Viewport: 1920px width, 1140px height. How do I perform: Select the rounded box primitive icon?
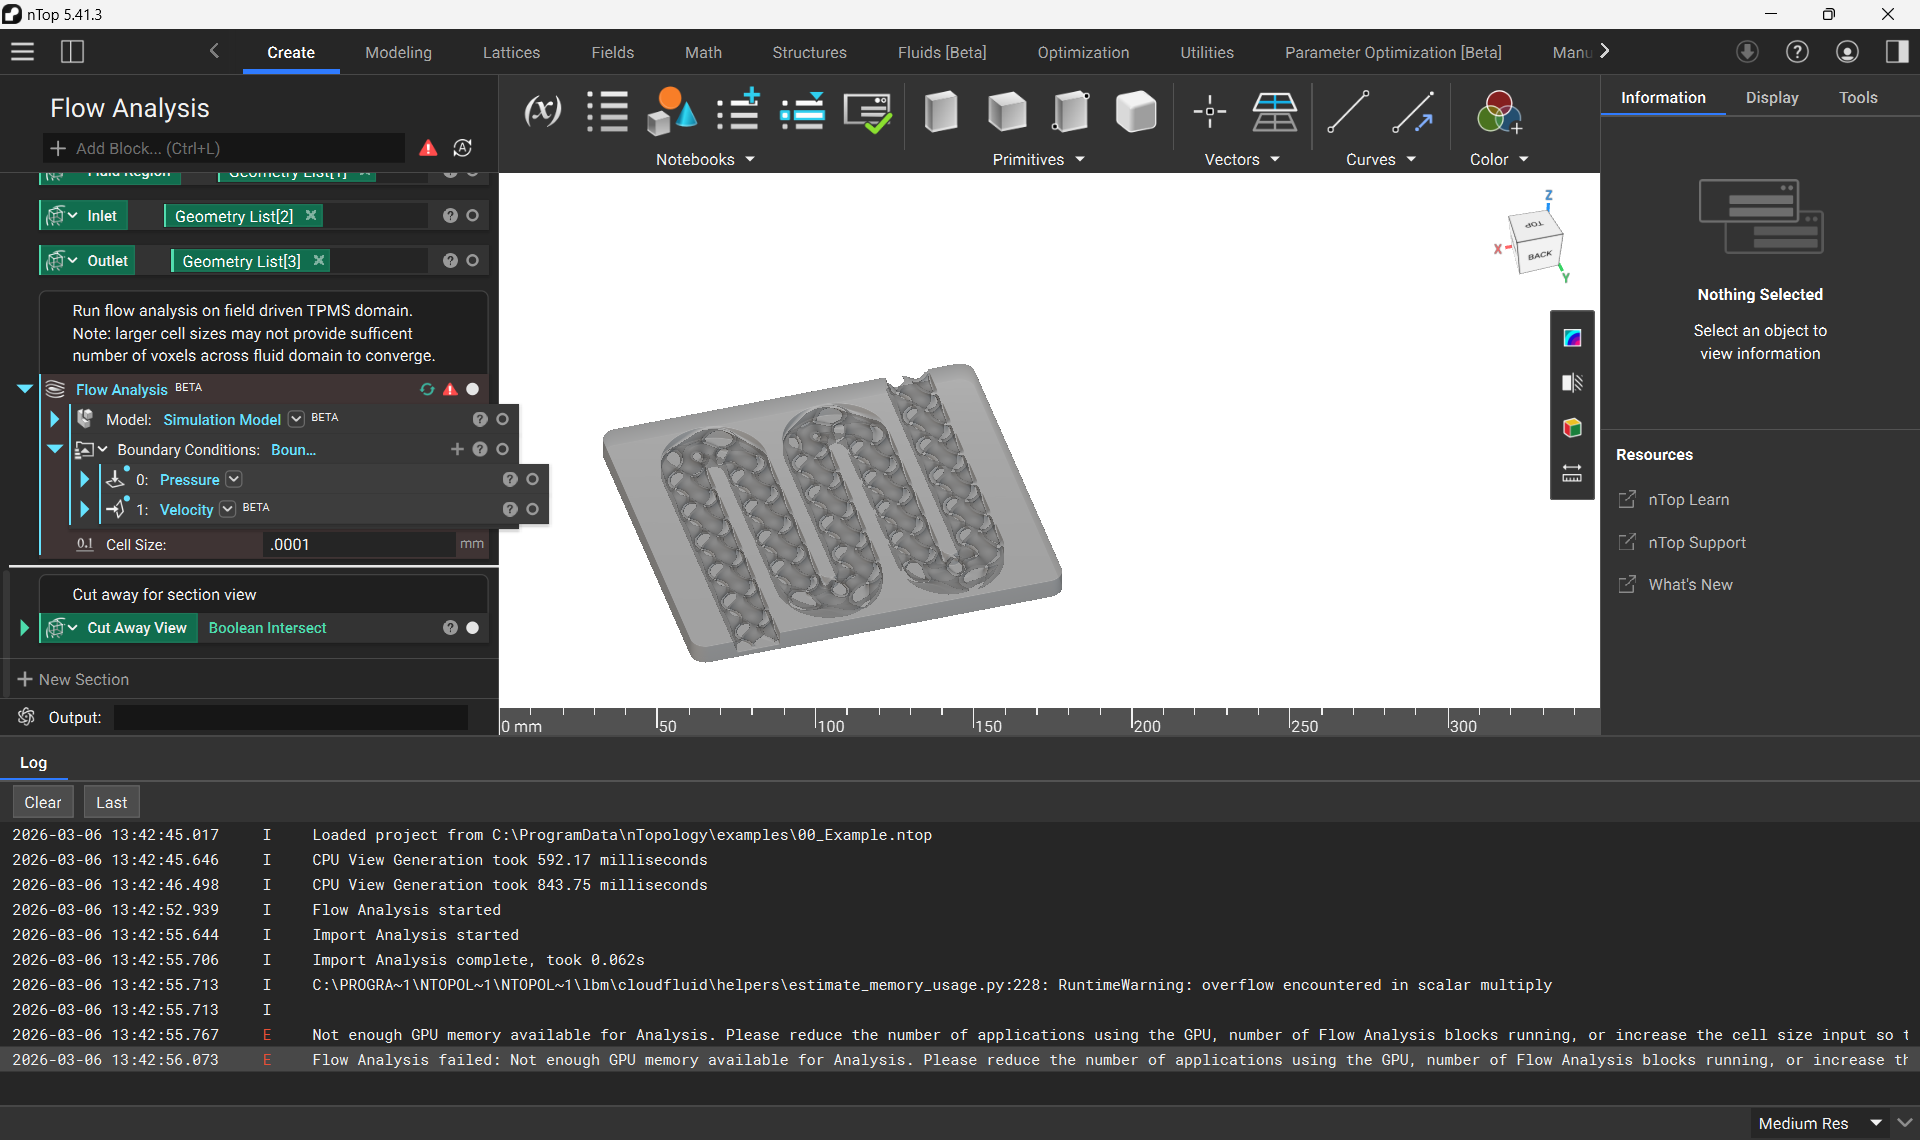pos(1136,110)
